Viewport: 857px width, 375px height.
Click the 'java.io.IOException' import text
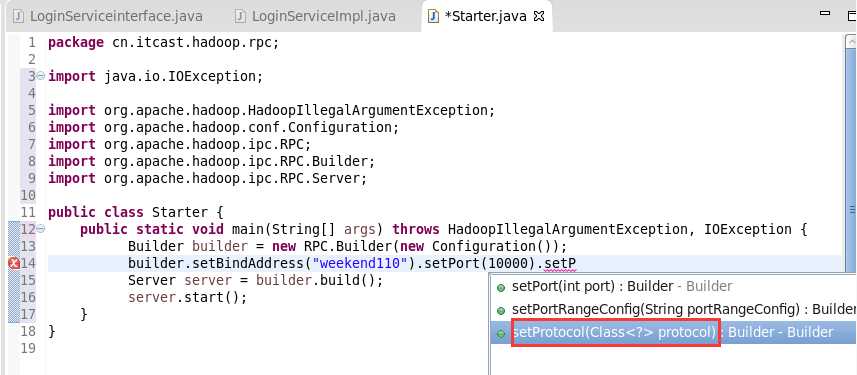[x=184, y=77]
